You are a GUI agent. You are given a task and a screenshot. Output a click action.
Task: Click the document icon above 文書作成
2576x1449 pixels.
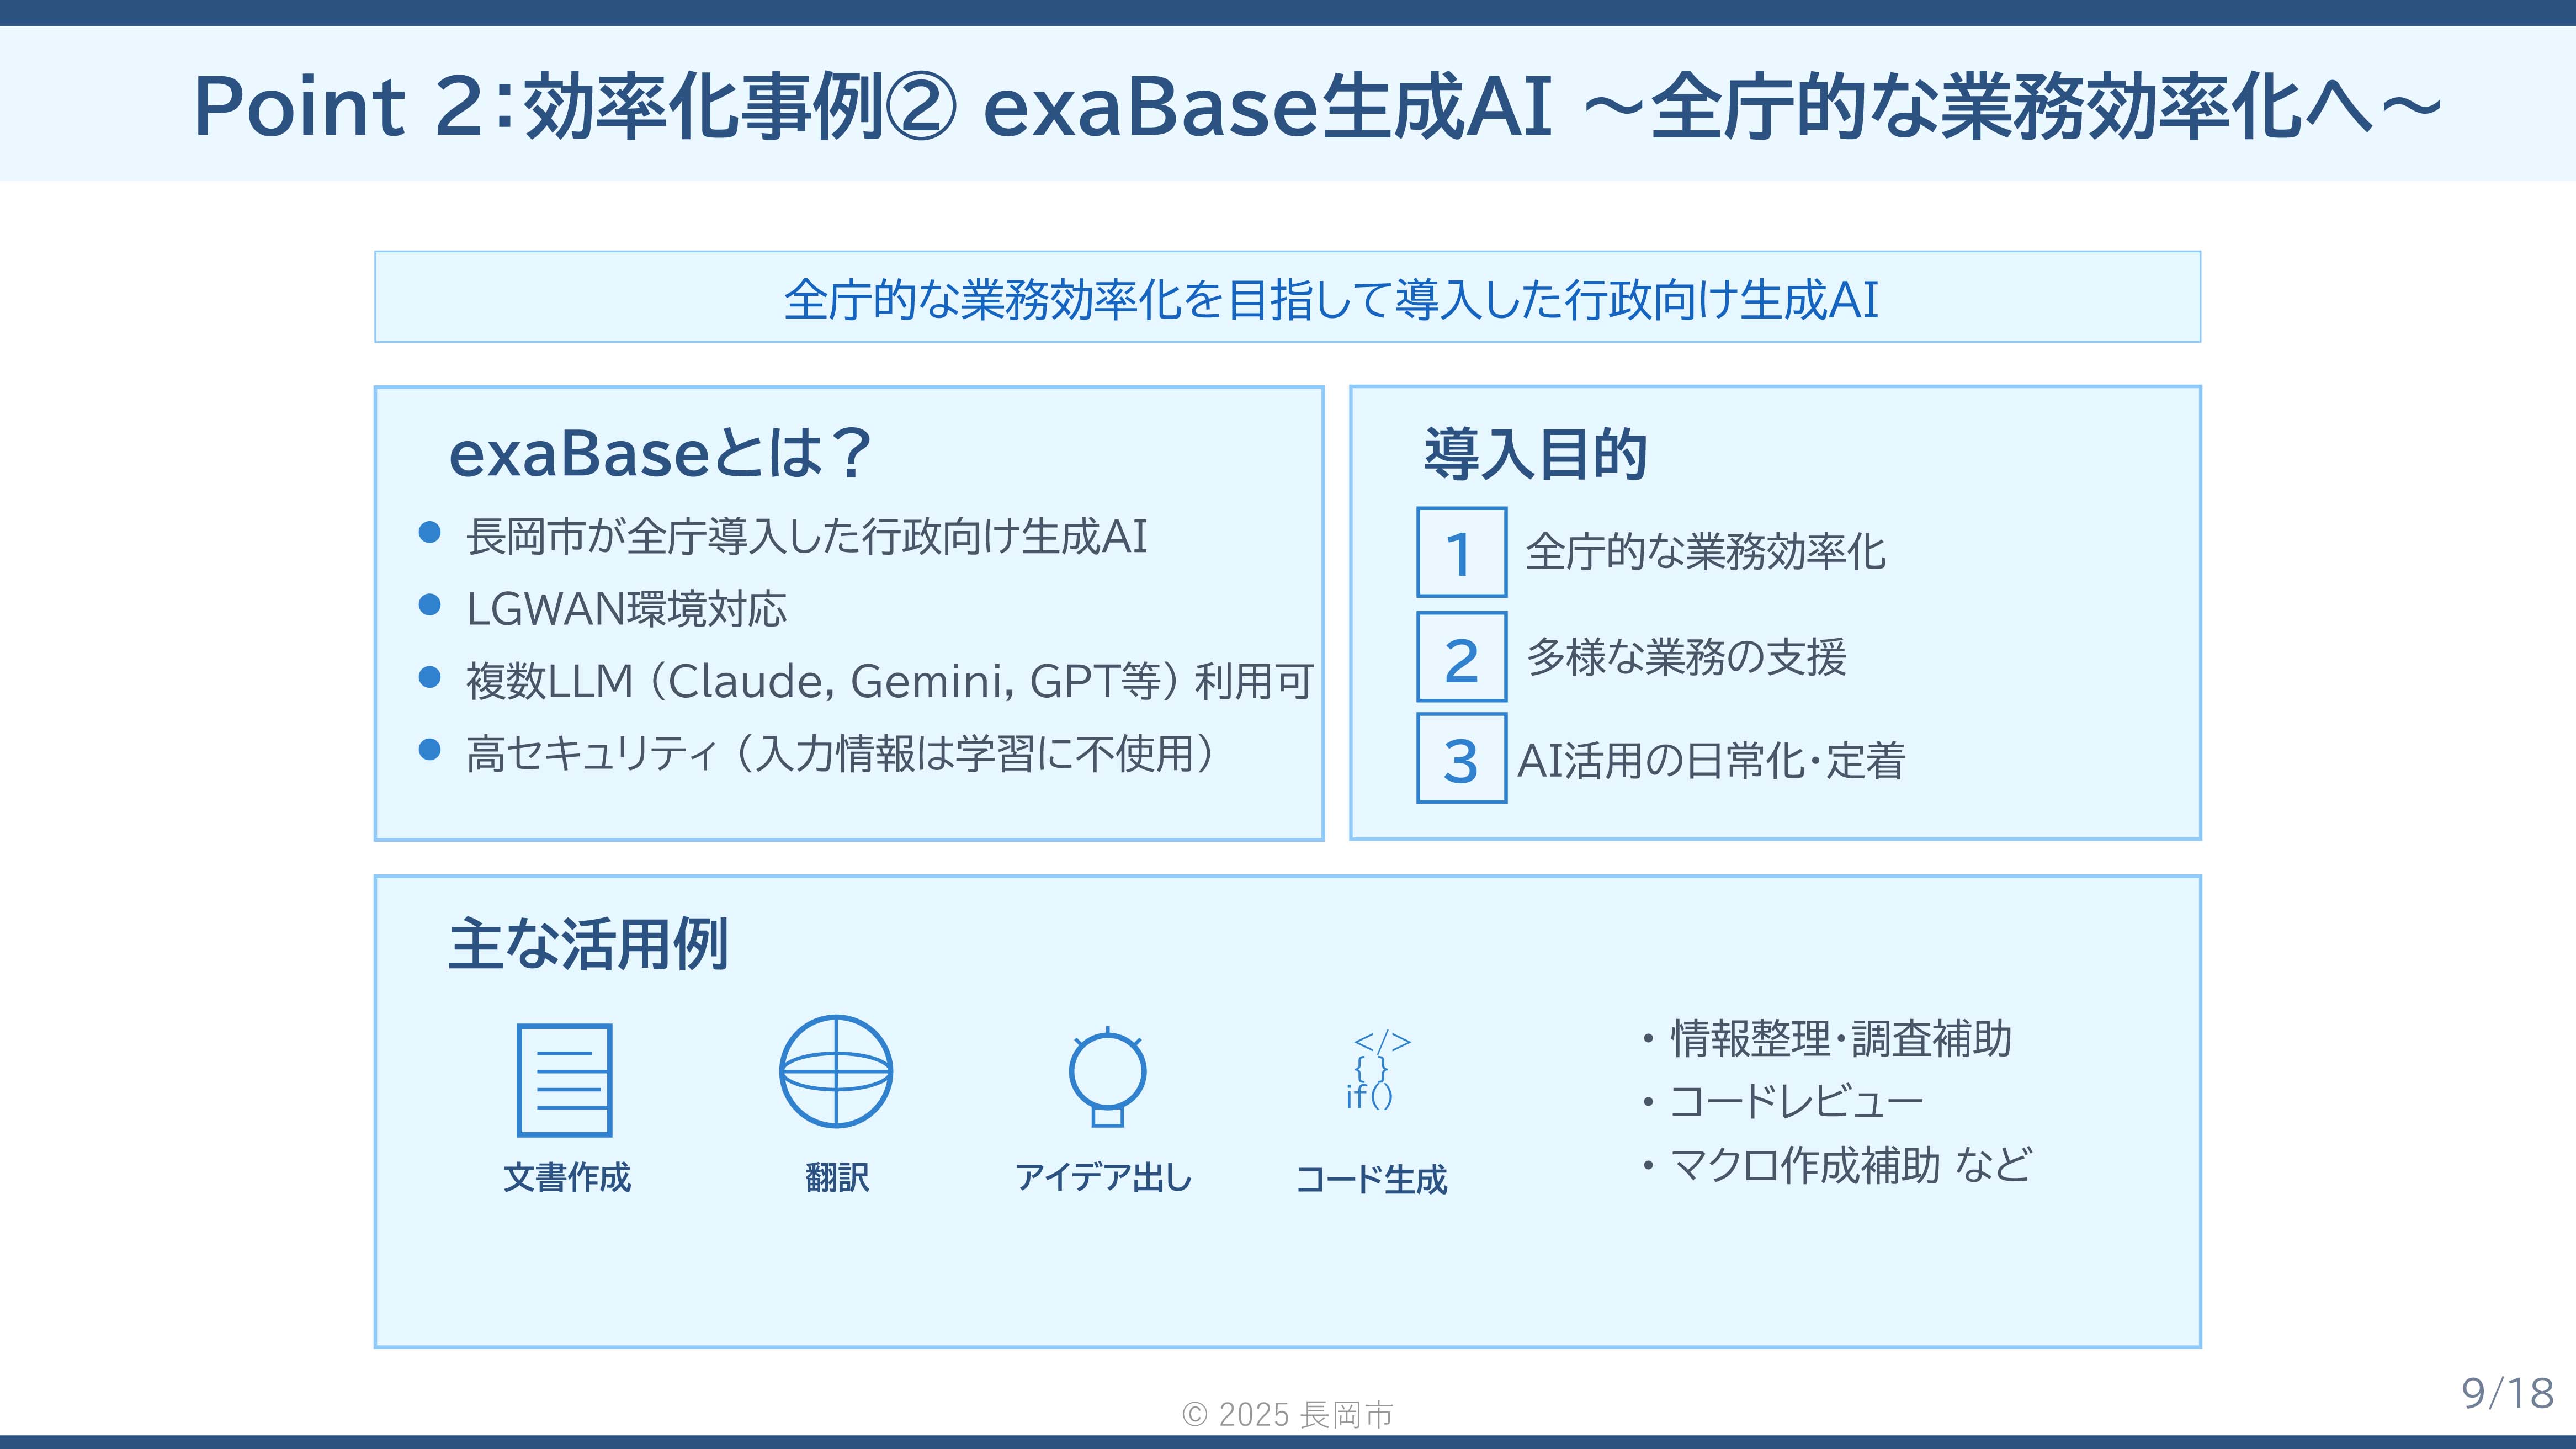click(x=564, y=1080)
